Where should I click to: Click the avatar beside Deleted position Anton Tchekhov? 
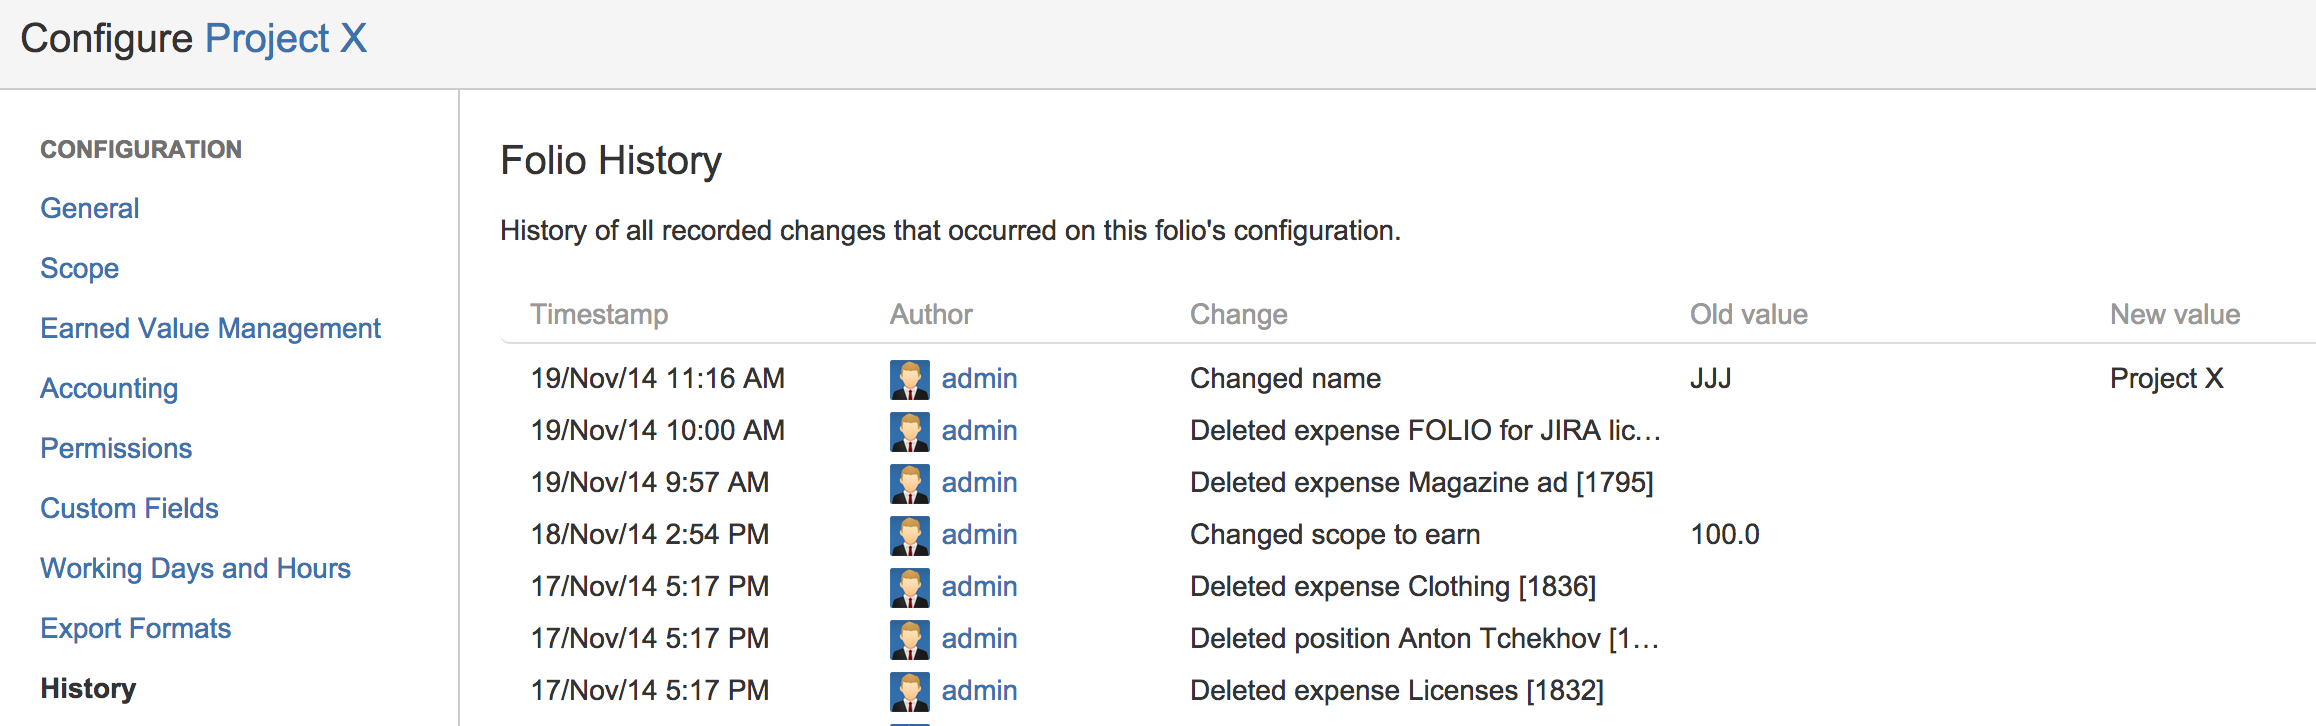click(910, 639)
